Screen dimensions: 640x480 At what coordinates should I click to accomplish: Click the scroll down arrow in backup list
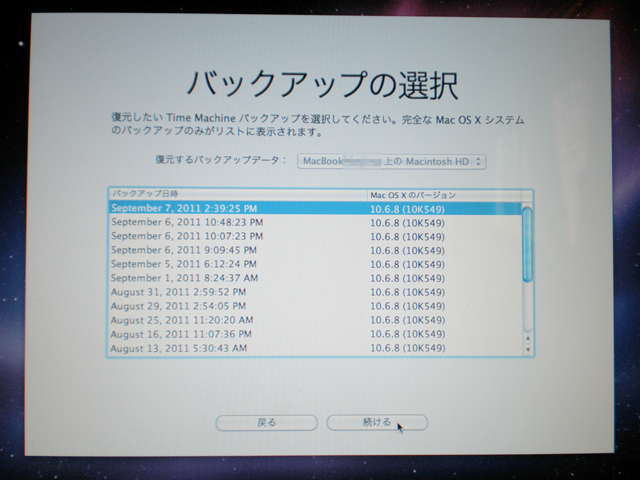click(x=528, y=349)
